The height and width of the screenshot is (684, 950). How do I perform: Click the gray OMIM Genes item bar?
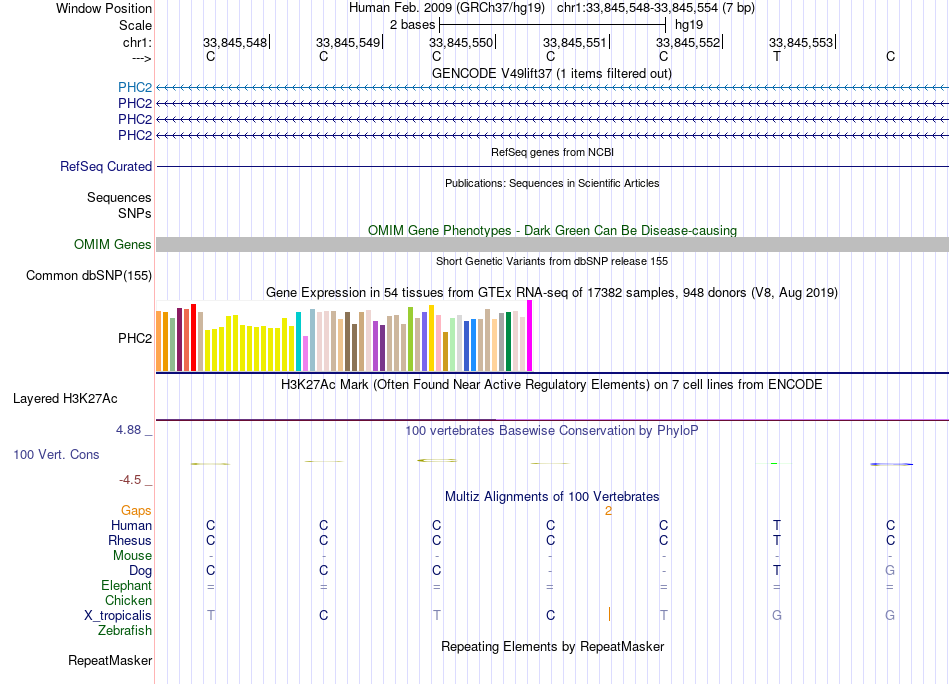552,244
